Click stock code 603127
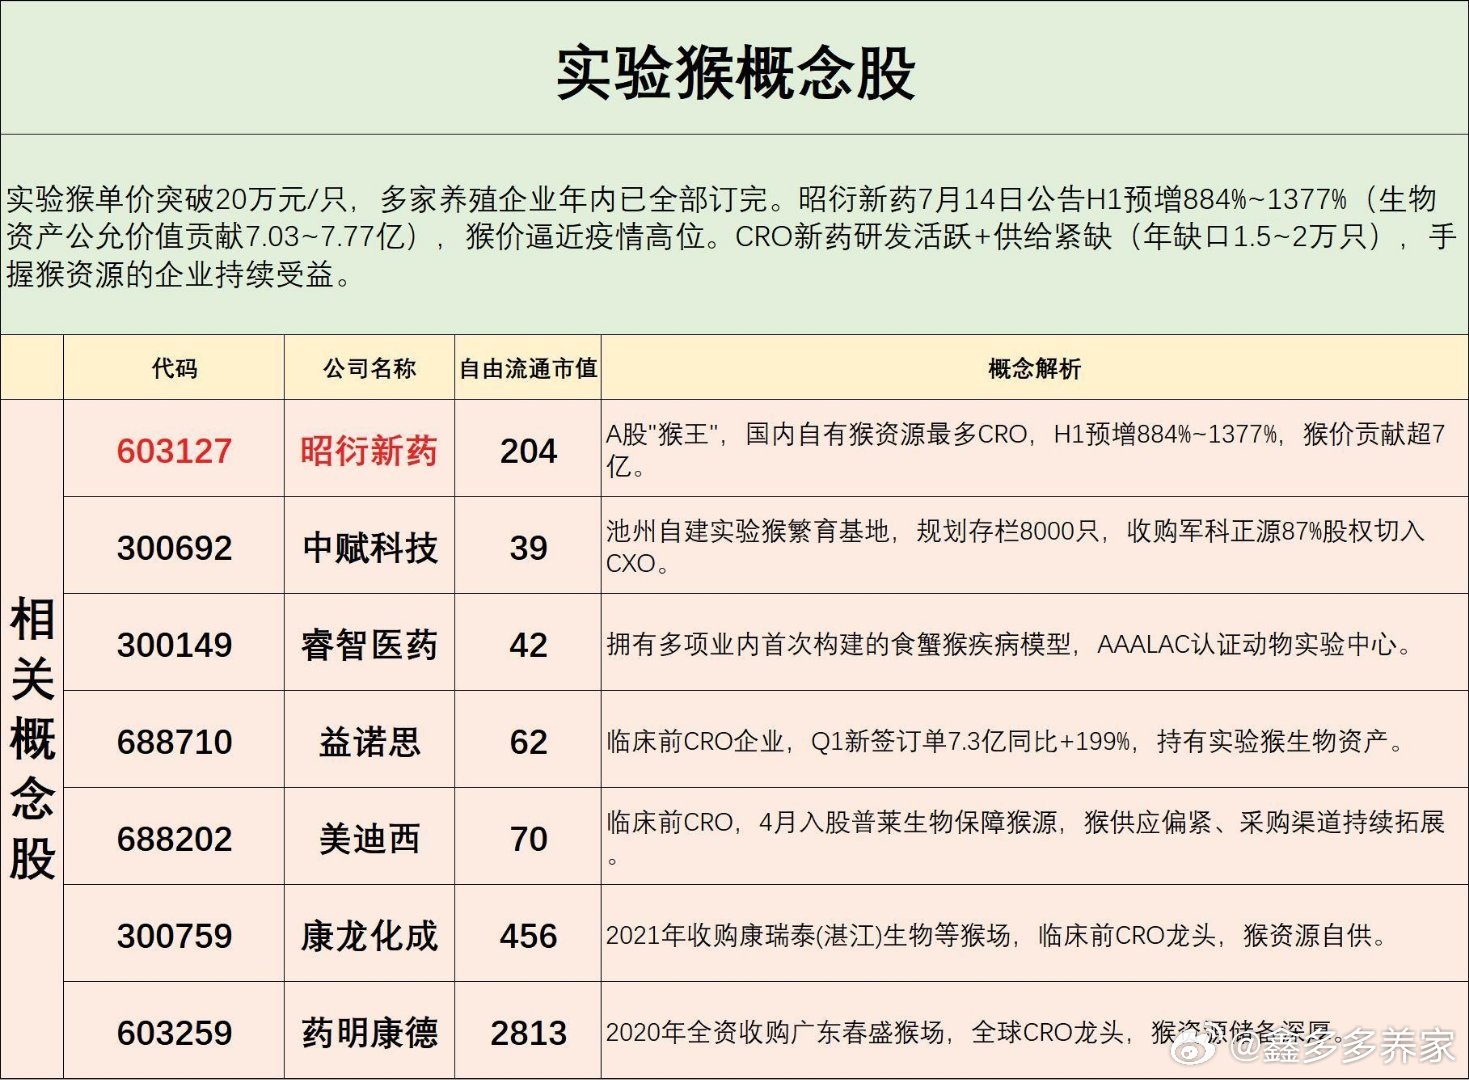Image resolution: width=1469 pixels, height=1080 pixels. point(174,451)
